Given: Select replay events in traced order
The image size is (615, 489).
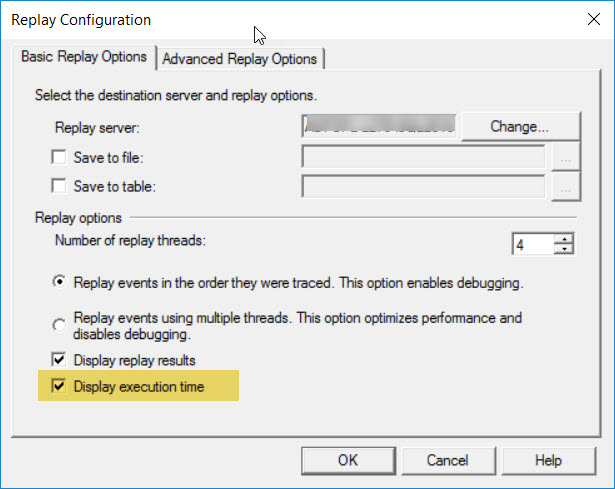Looking at the screenshot, I should point(59,283).
